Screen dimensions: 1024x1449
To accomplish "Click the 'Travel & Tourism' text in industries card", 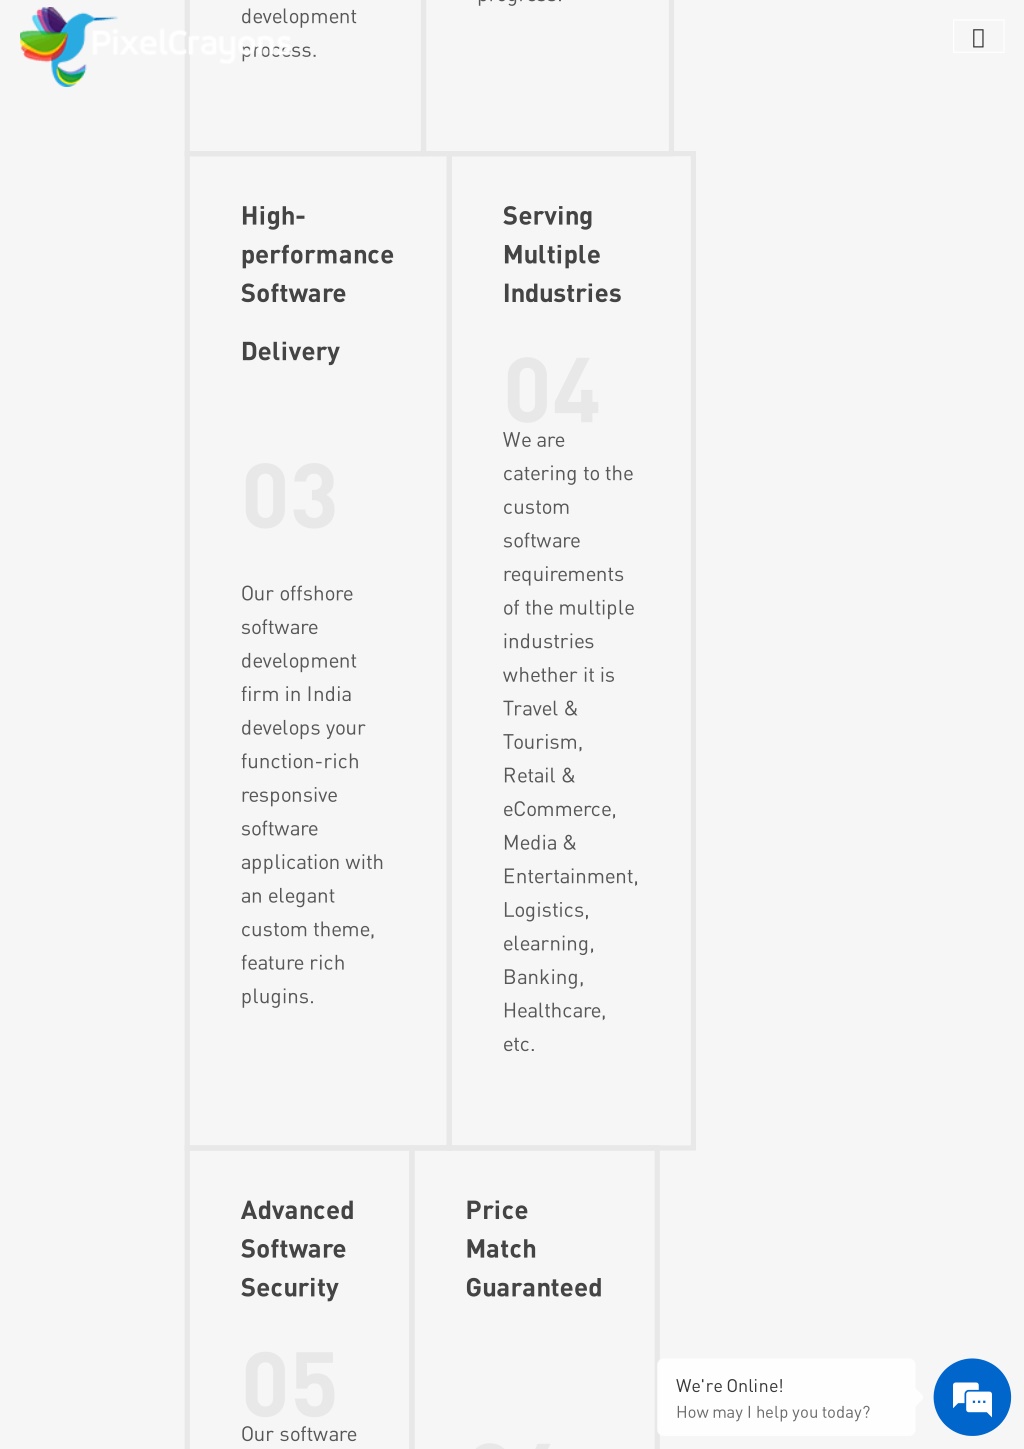I will tap(542, 725).
